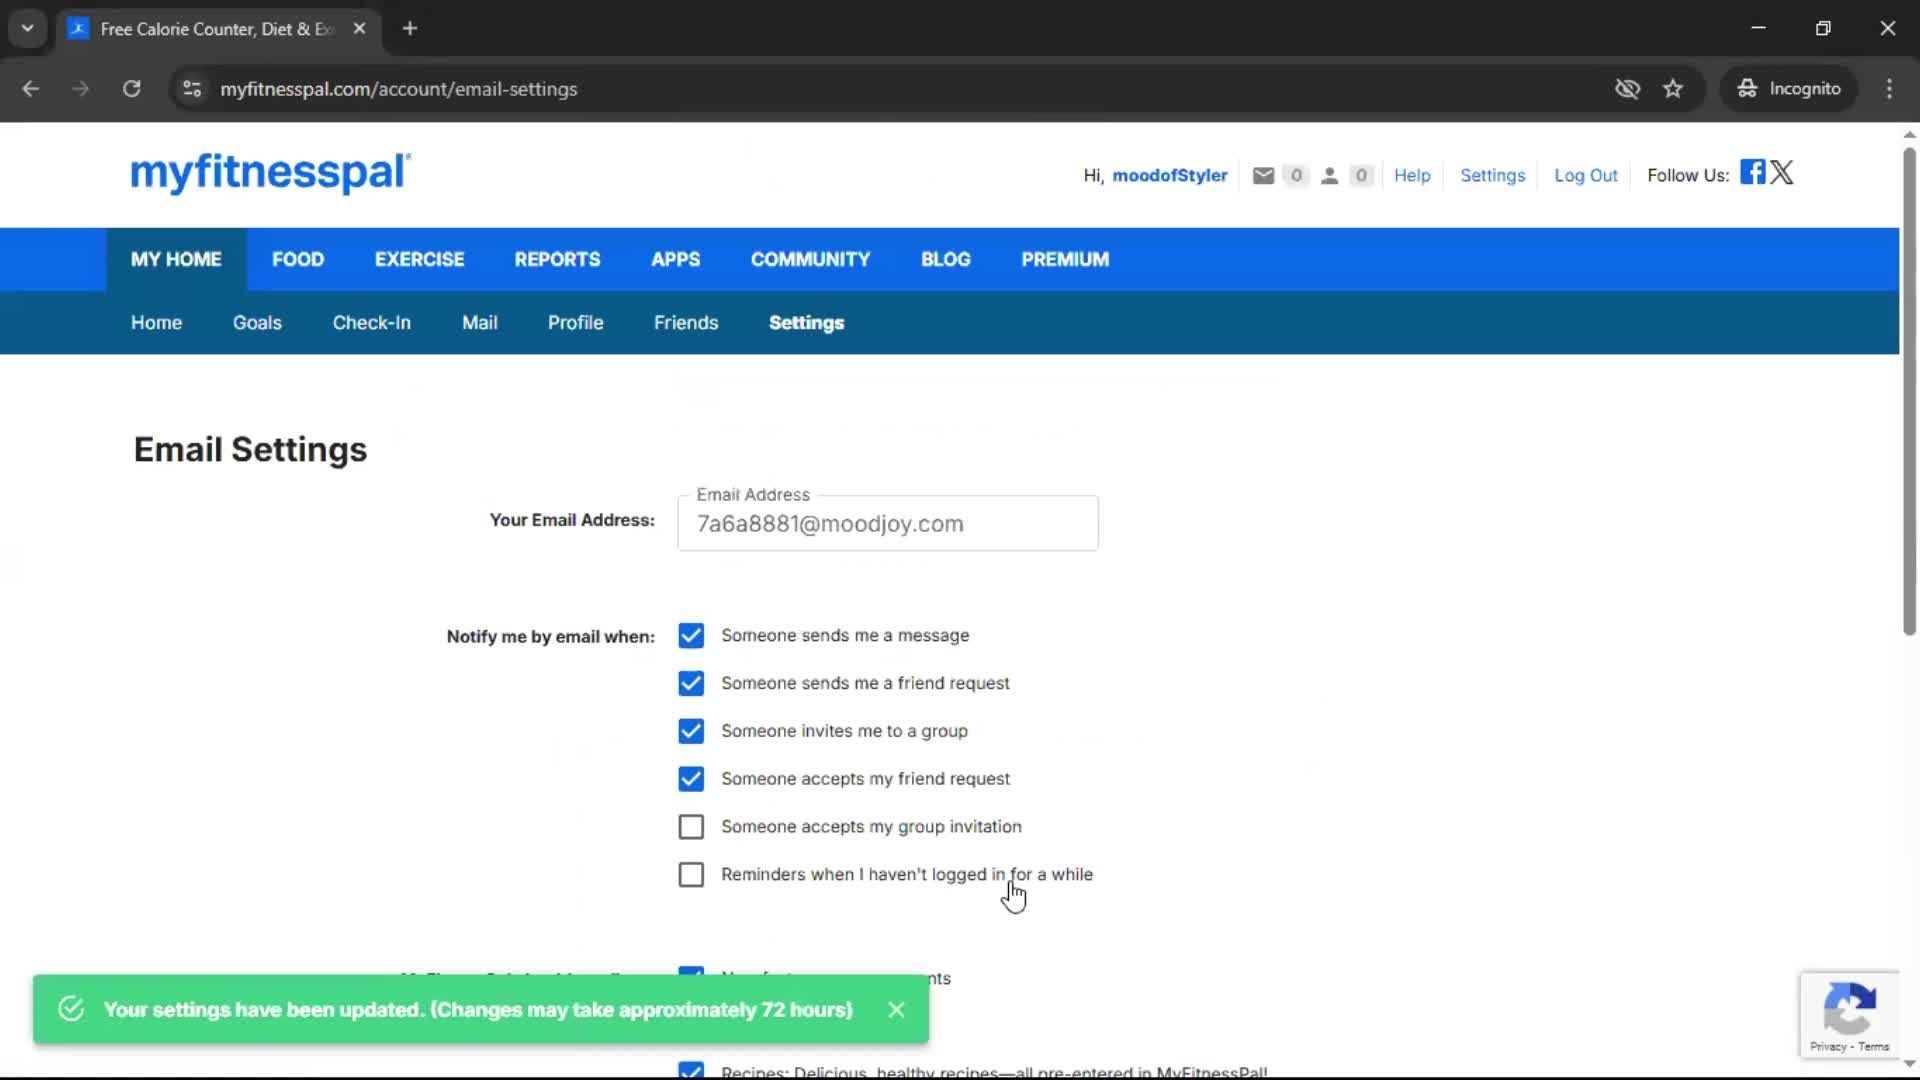The width and height of the screenshot is (1920, 1080).
Task: Open the tab search dropdown arrow
Action: pos(28,29)
